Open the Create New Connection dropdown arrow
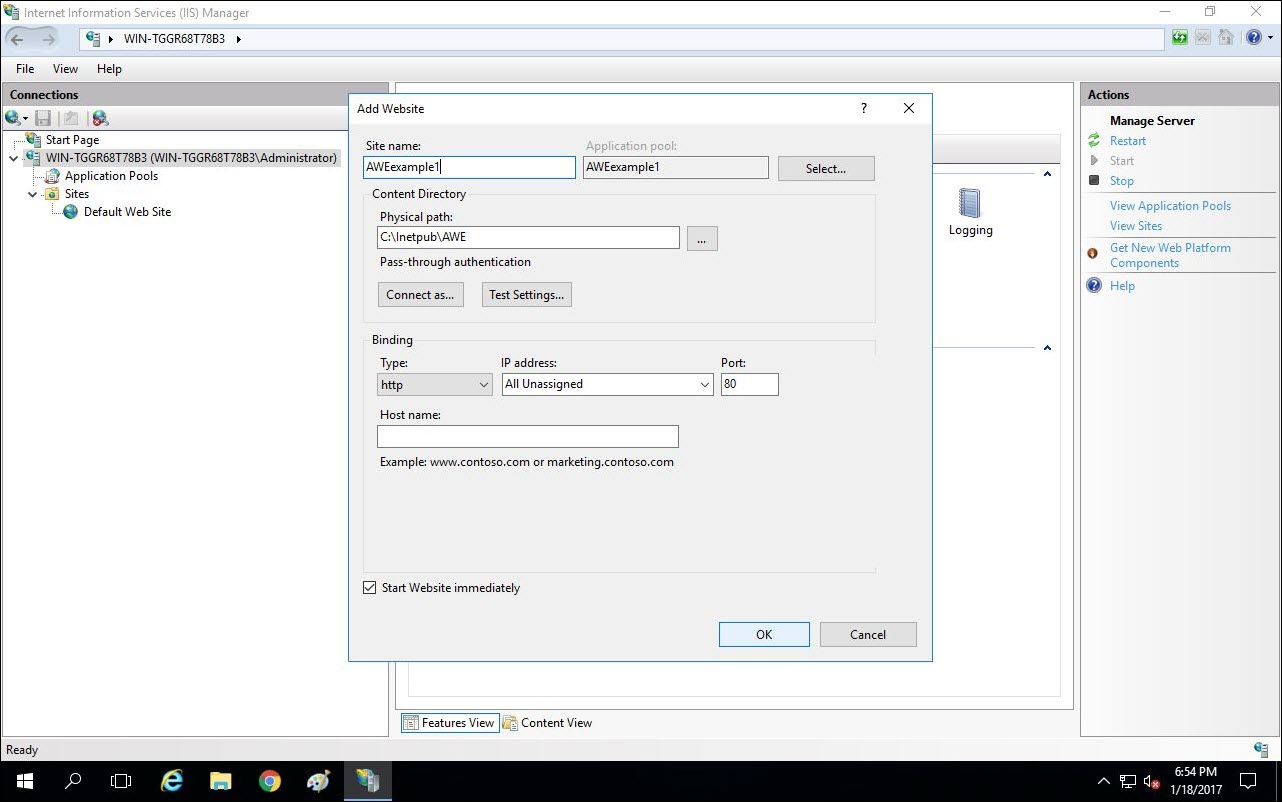The height and width of the screenshot is (802, 1282). coord(25,119)
